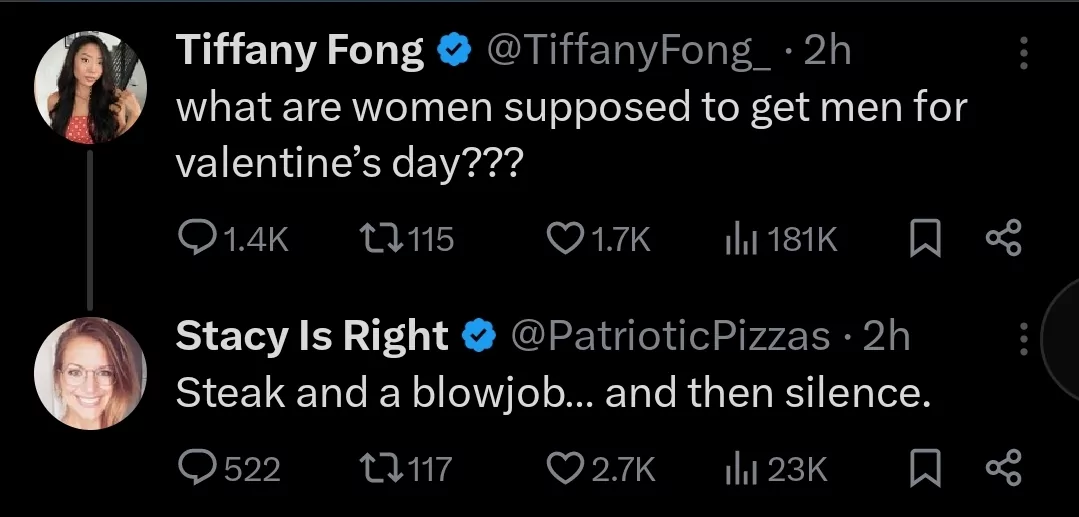Screen dimensions: 1079x517
Task: Open Tiffany Fong's profile picture
Action: pyautogui.click(x=90, y=87)
